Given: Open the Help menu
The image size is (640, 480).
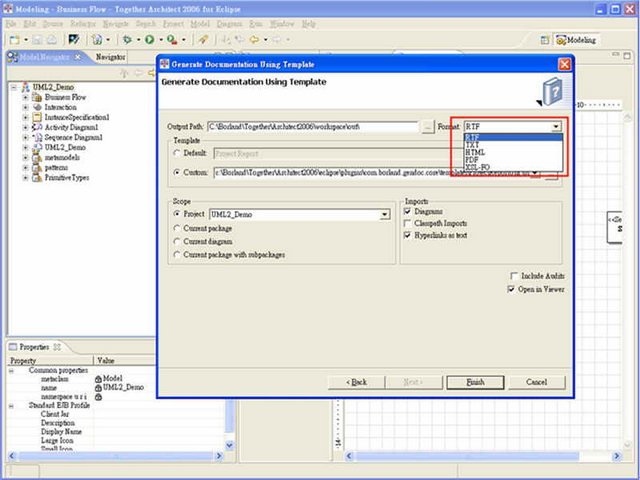Looking at the screenshot, I should [x=309, y=24].
